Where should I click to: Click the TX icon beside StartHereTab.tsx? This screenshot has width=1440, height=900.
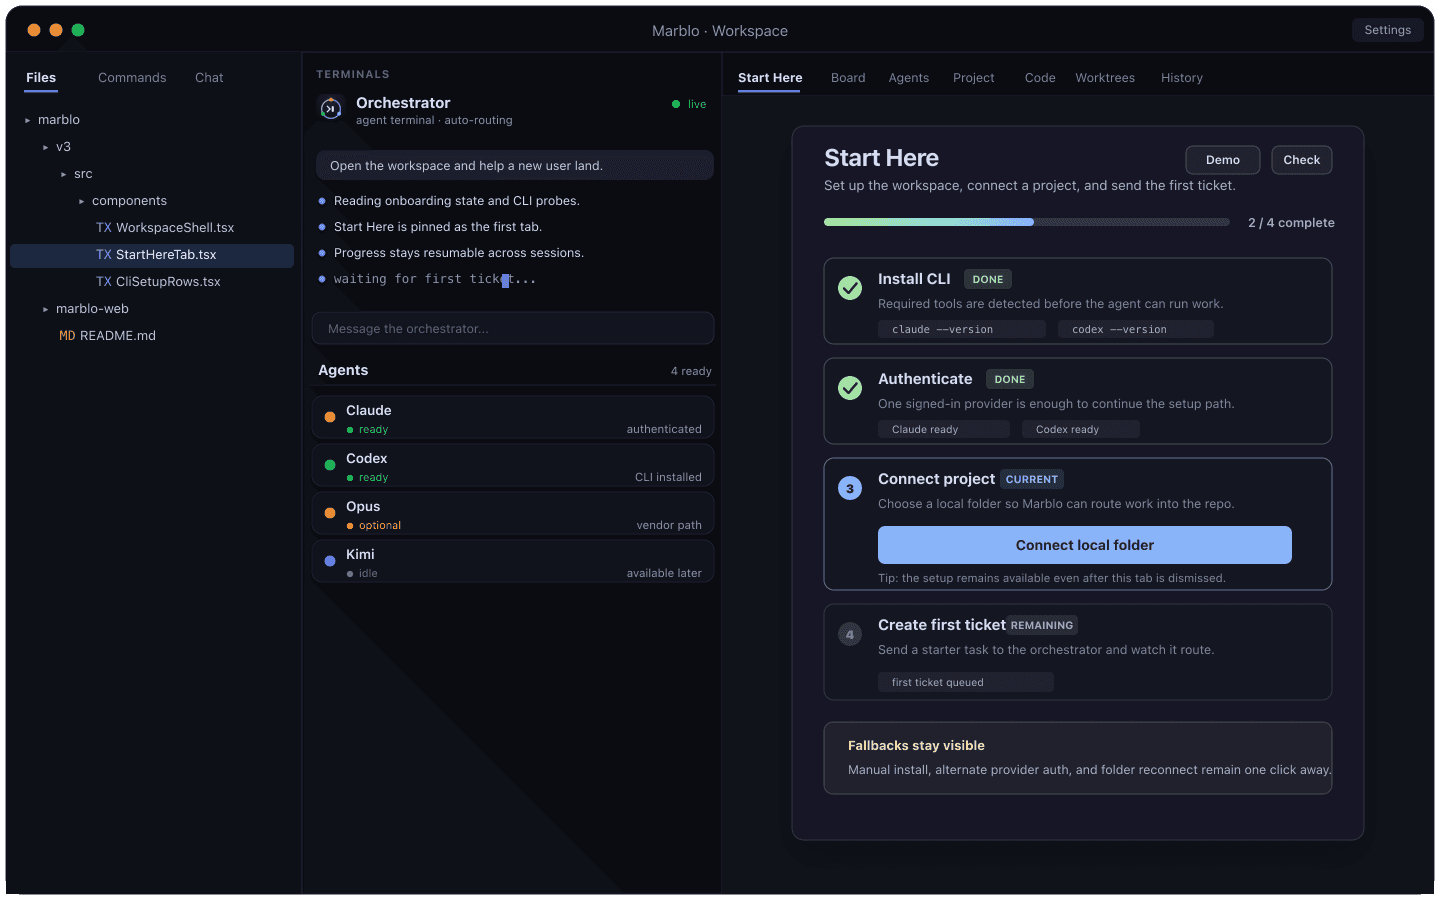pos(104,255)
